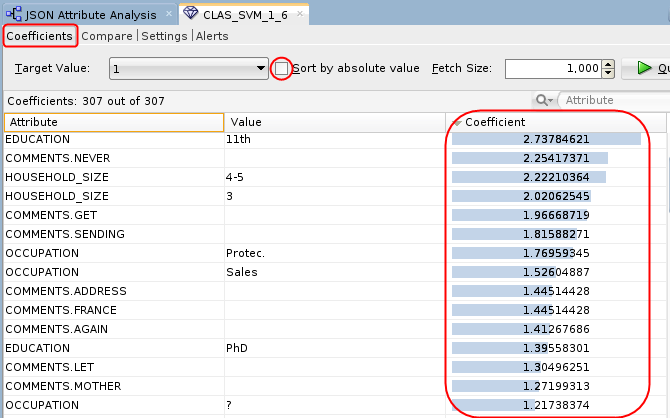670x418 pixels.
Task: Select the EDUCATION 11th row
Action: 335,139
